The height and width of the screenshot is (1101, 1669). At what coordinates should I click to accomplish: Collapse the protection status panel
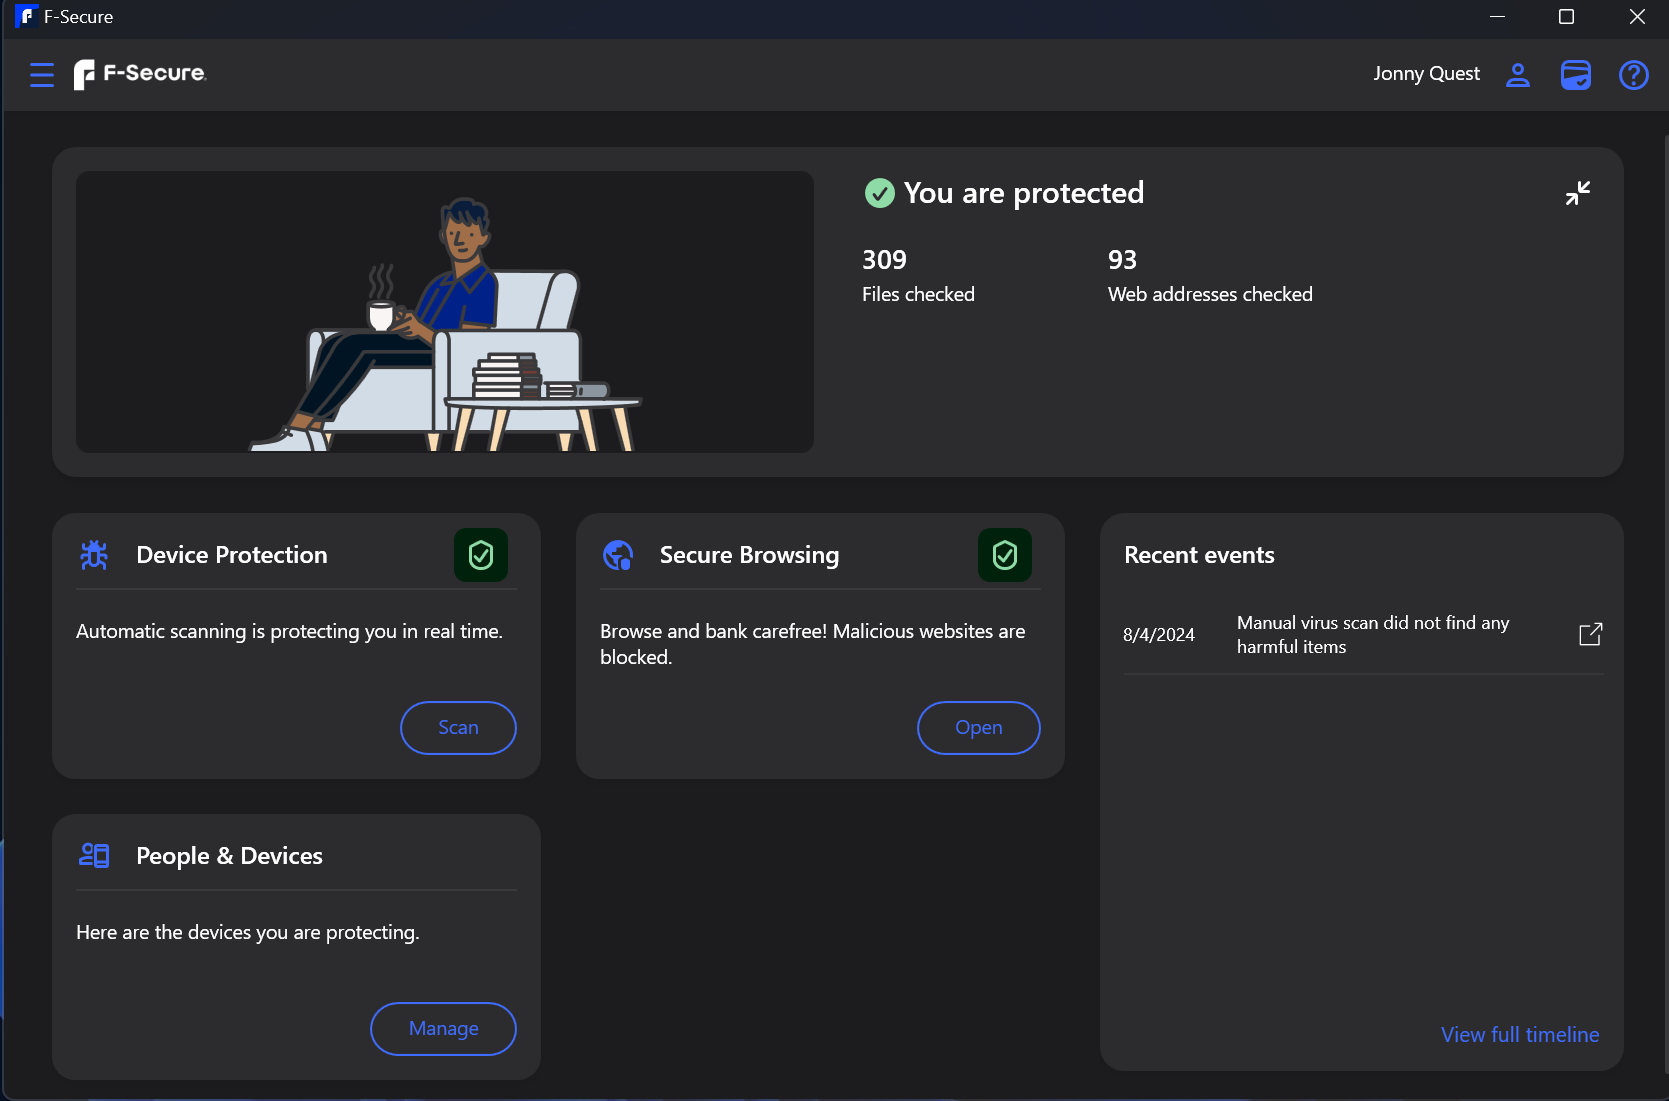(x=1577, y=193)
